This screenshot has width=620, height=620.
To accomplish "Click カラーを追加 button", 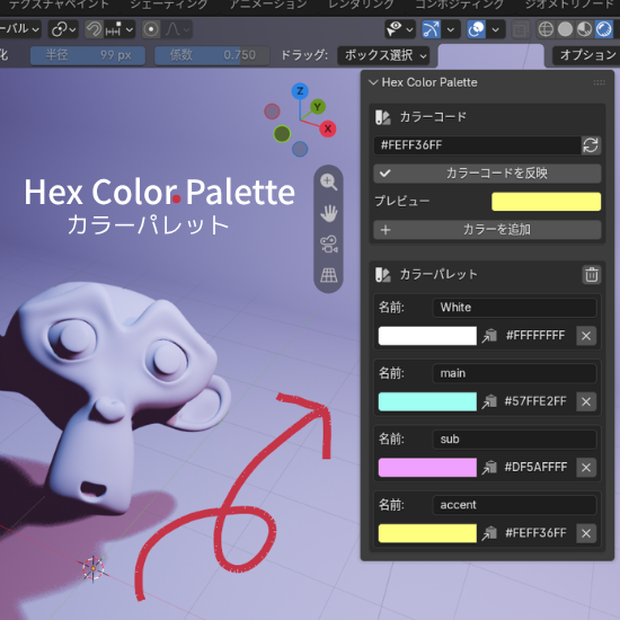I will tap(487, 230).
